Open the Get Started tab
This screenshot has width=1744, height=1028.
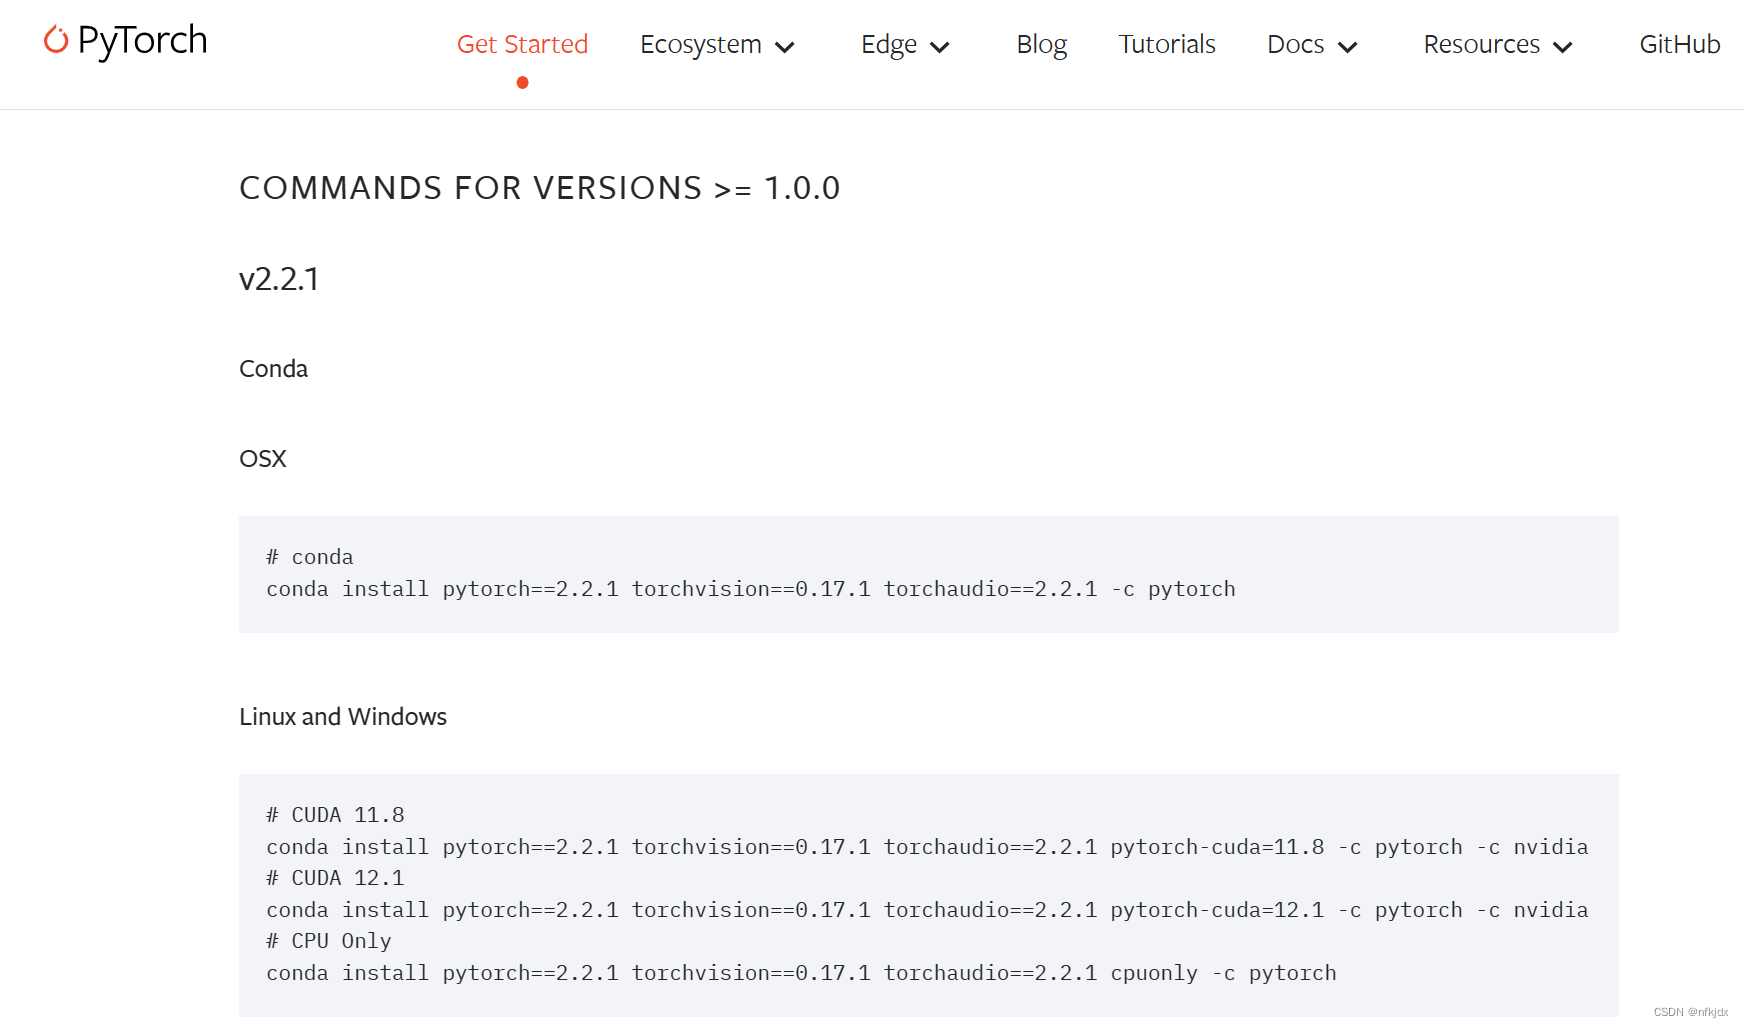coord(522,44)
